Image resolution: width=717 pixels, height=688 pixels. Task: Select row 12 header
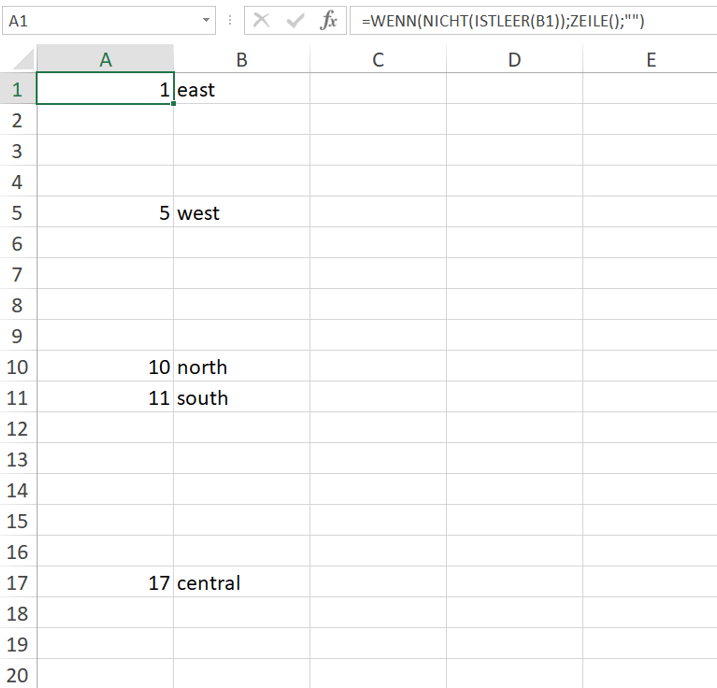pyautogui.click(x=18, y=428)
